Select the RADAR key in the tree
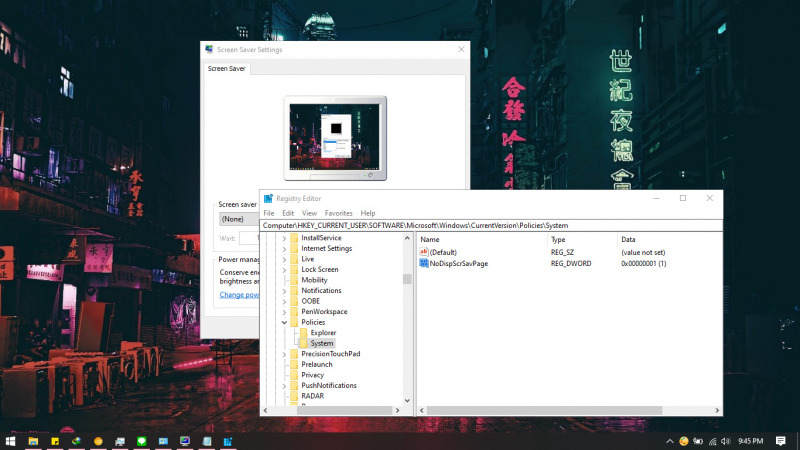 click(x=312, y=396)
